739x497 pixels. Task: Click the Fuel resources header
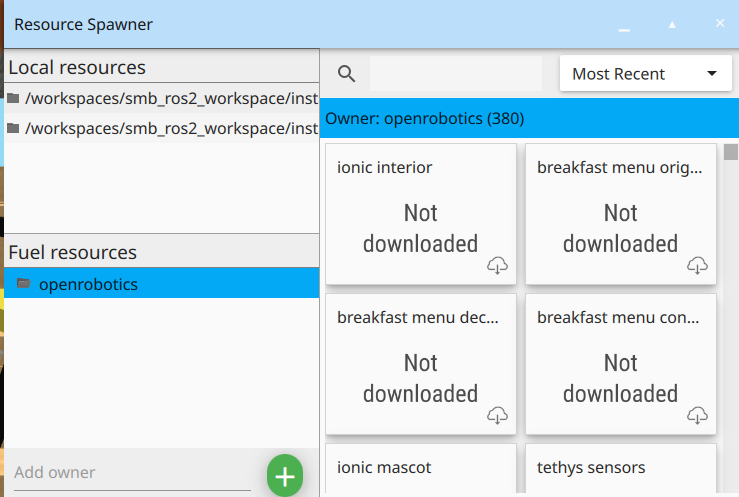pos(162,252)
